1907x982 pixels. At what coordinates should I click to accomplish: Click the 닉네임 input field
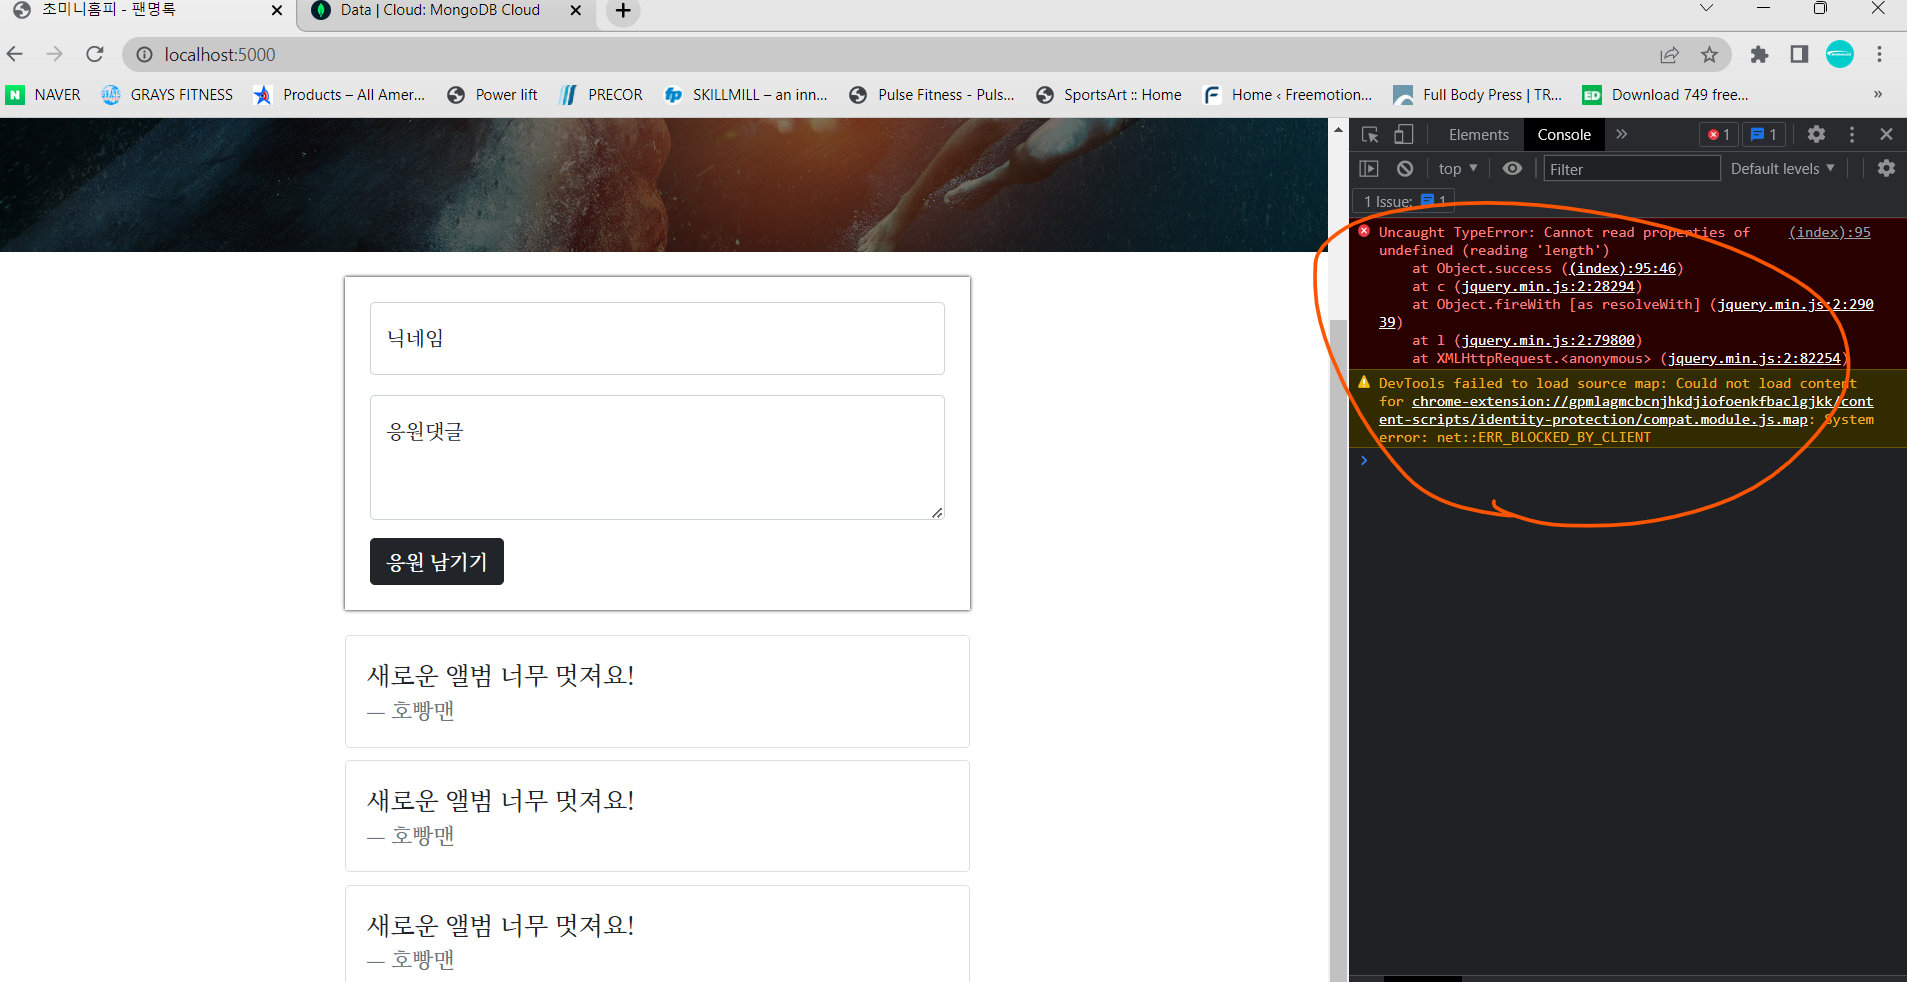point(657,338)
